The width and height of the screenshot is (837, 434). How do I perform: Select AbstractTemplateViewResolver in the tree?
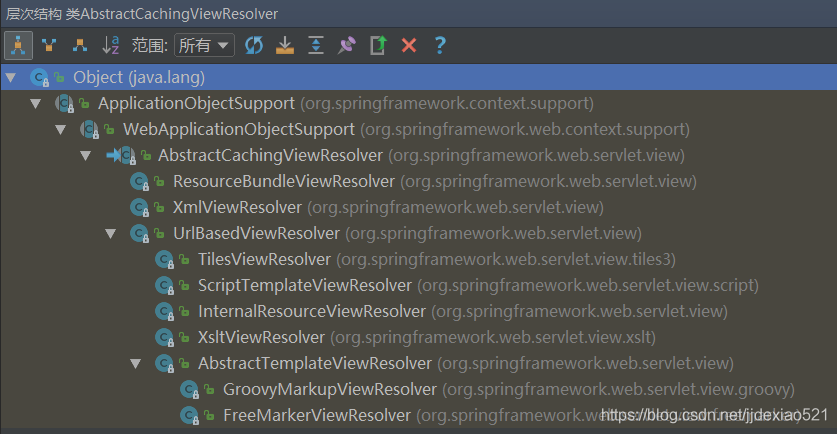click(x=314, y=364)
